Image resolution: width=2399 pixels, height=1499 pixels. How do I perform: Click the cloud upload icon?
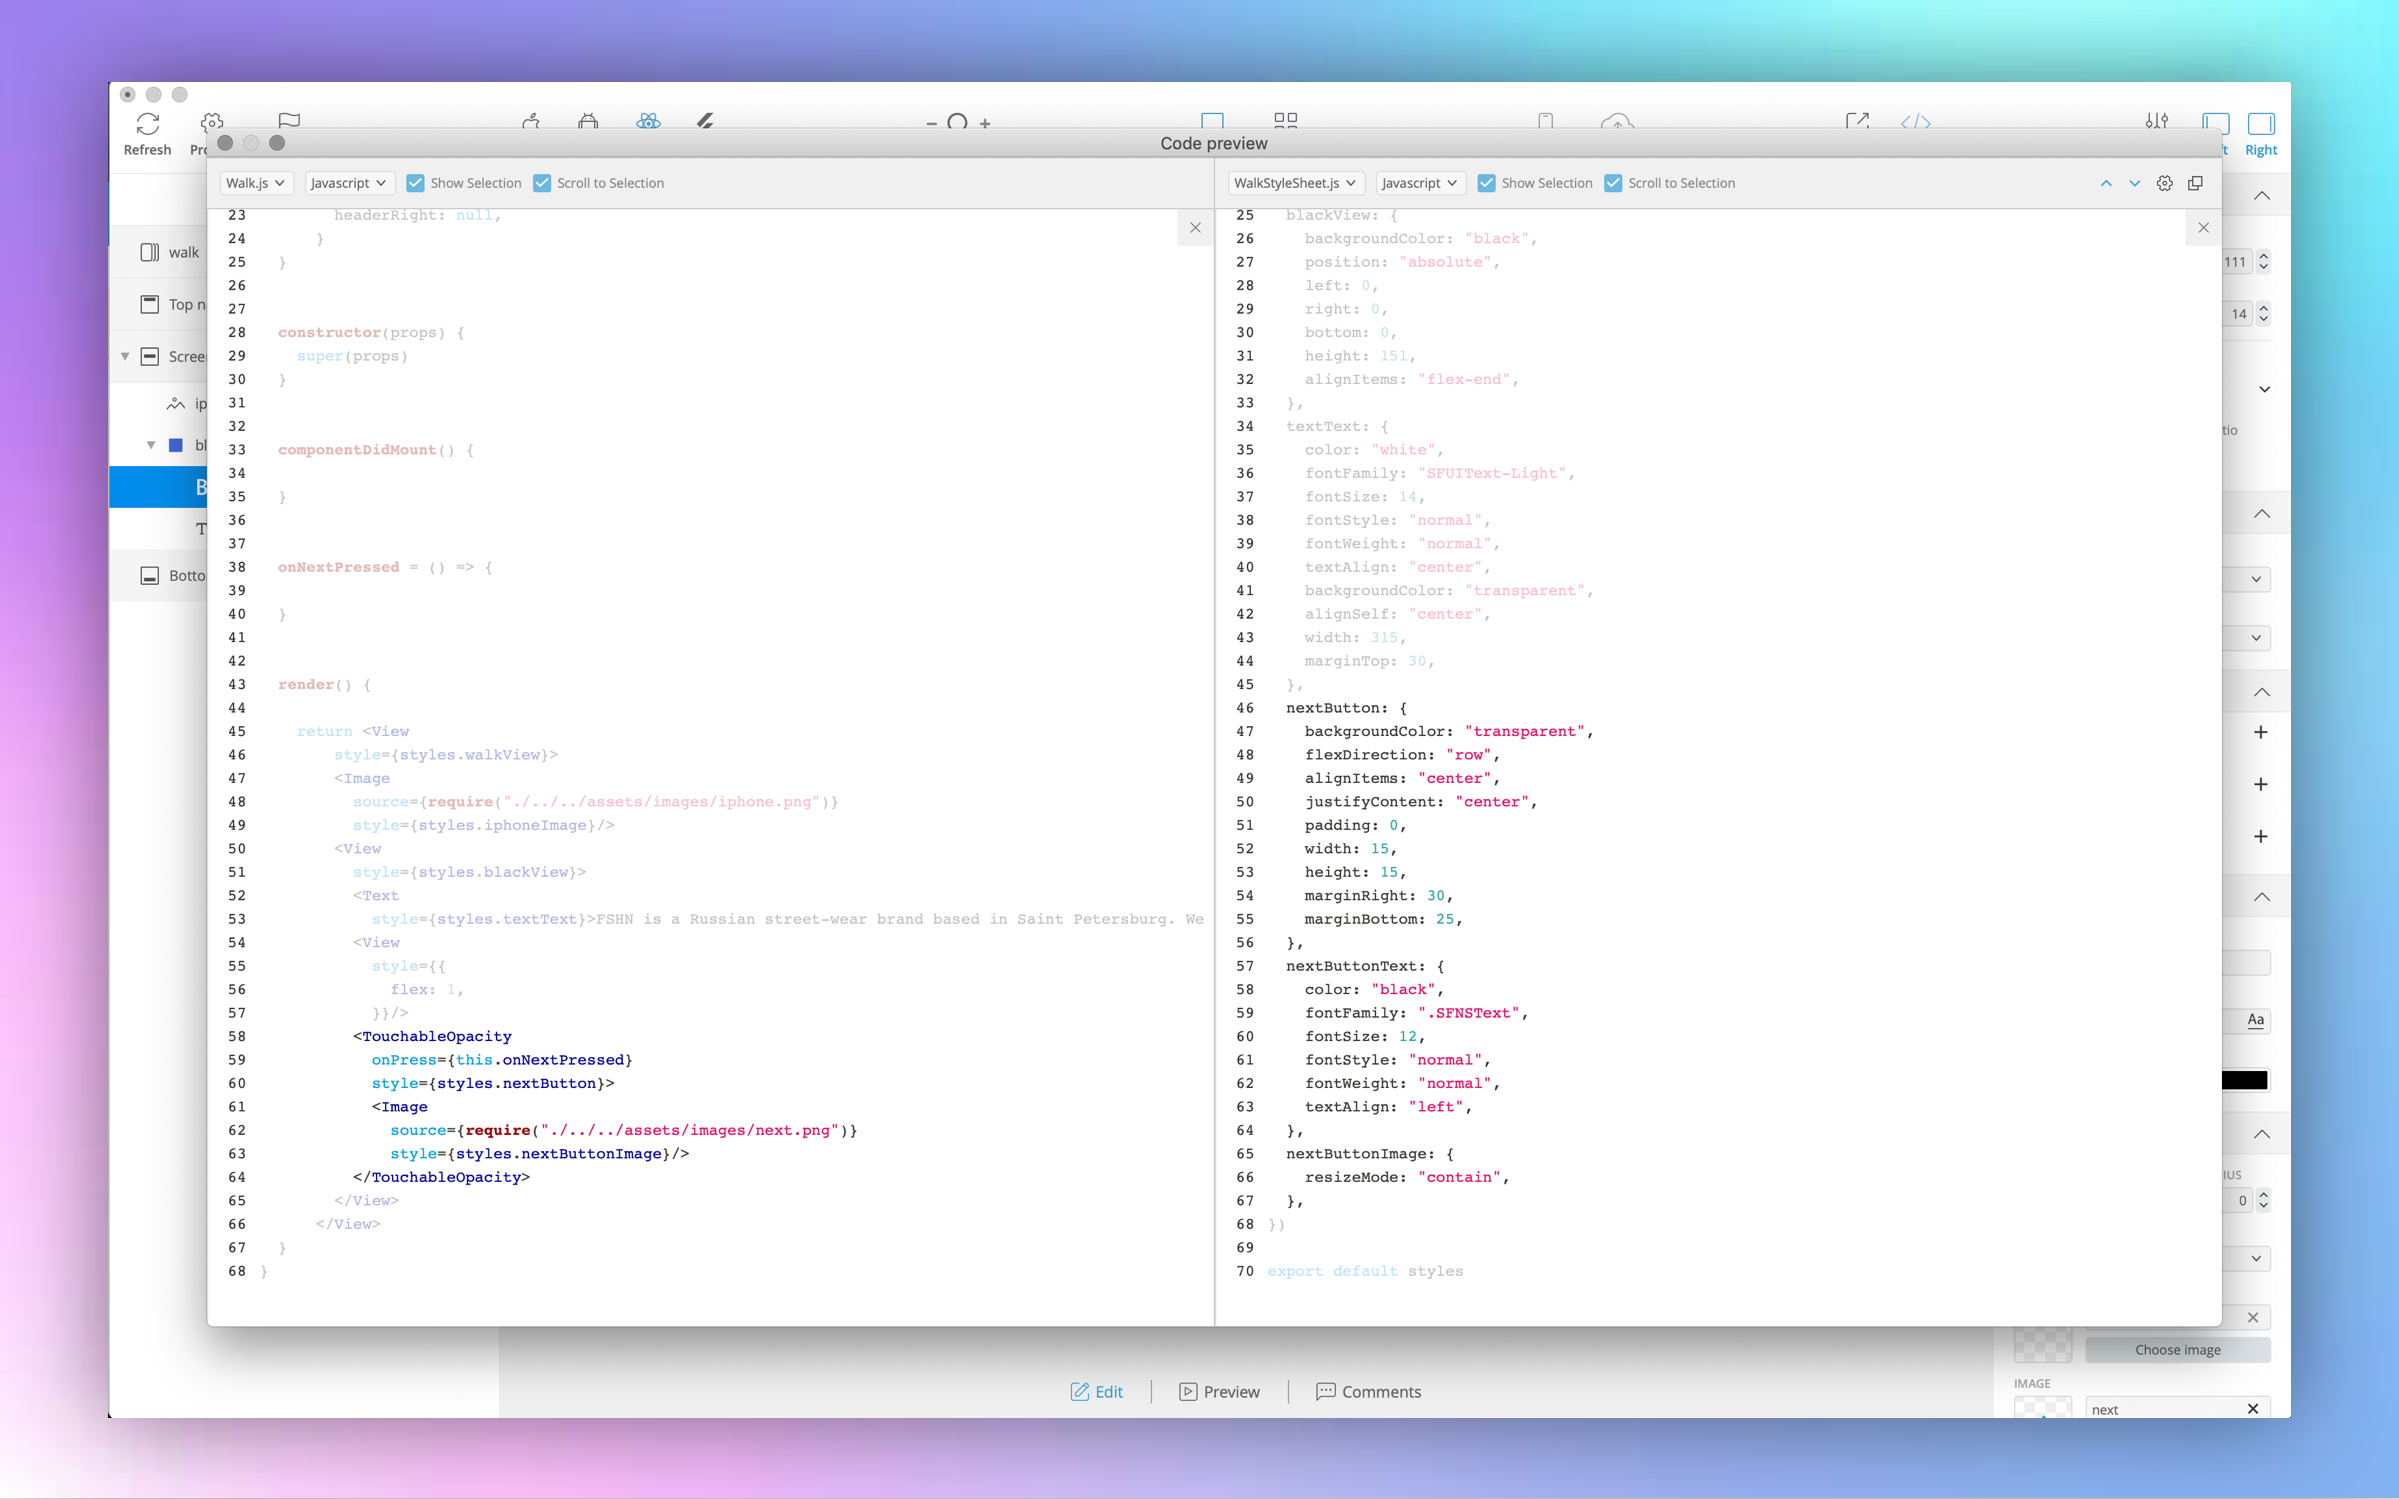point(1617,122)
